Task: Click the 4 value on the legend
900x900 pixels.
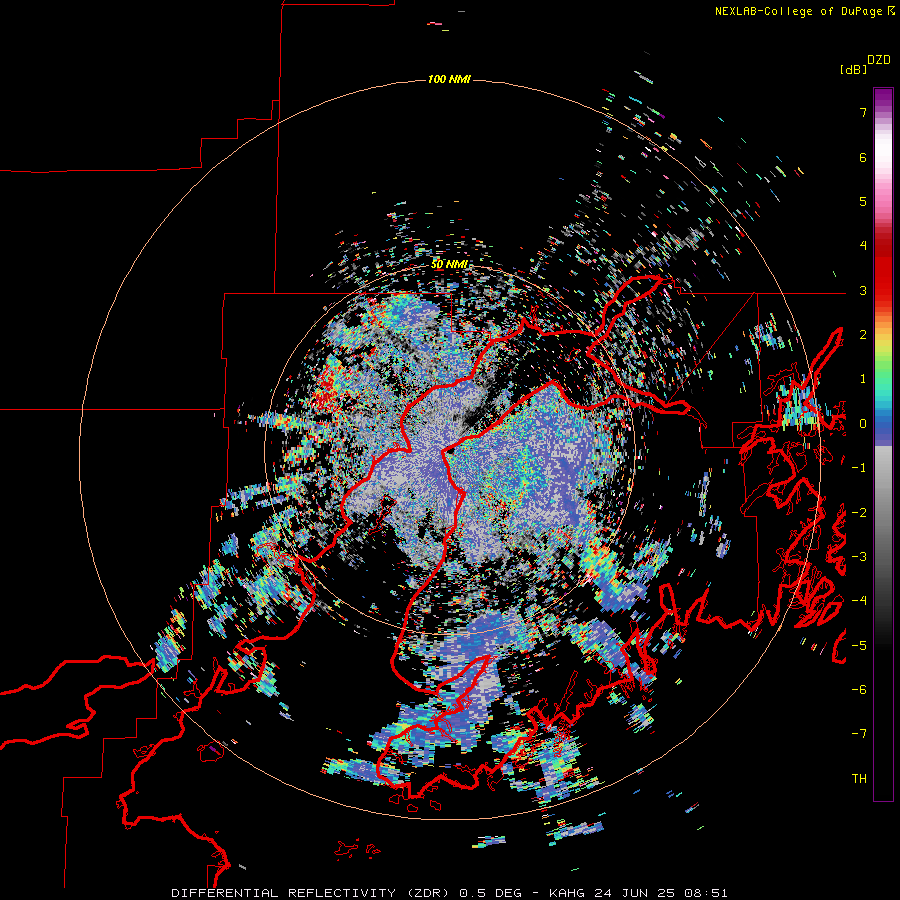Action: click(863, 246)
